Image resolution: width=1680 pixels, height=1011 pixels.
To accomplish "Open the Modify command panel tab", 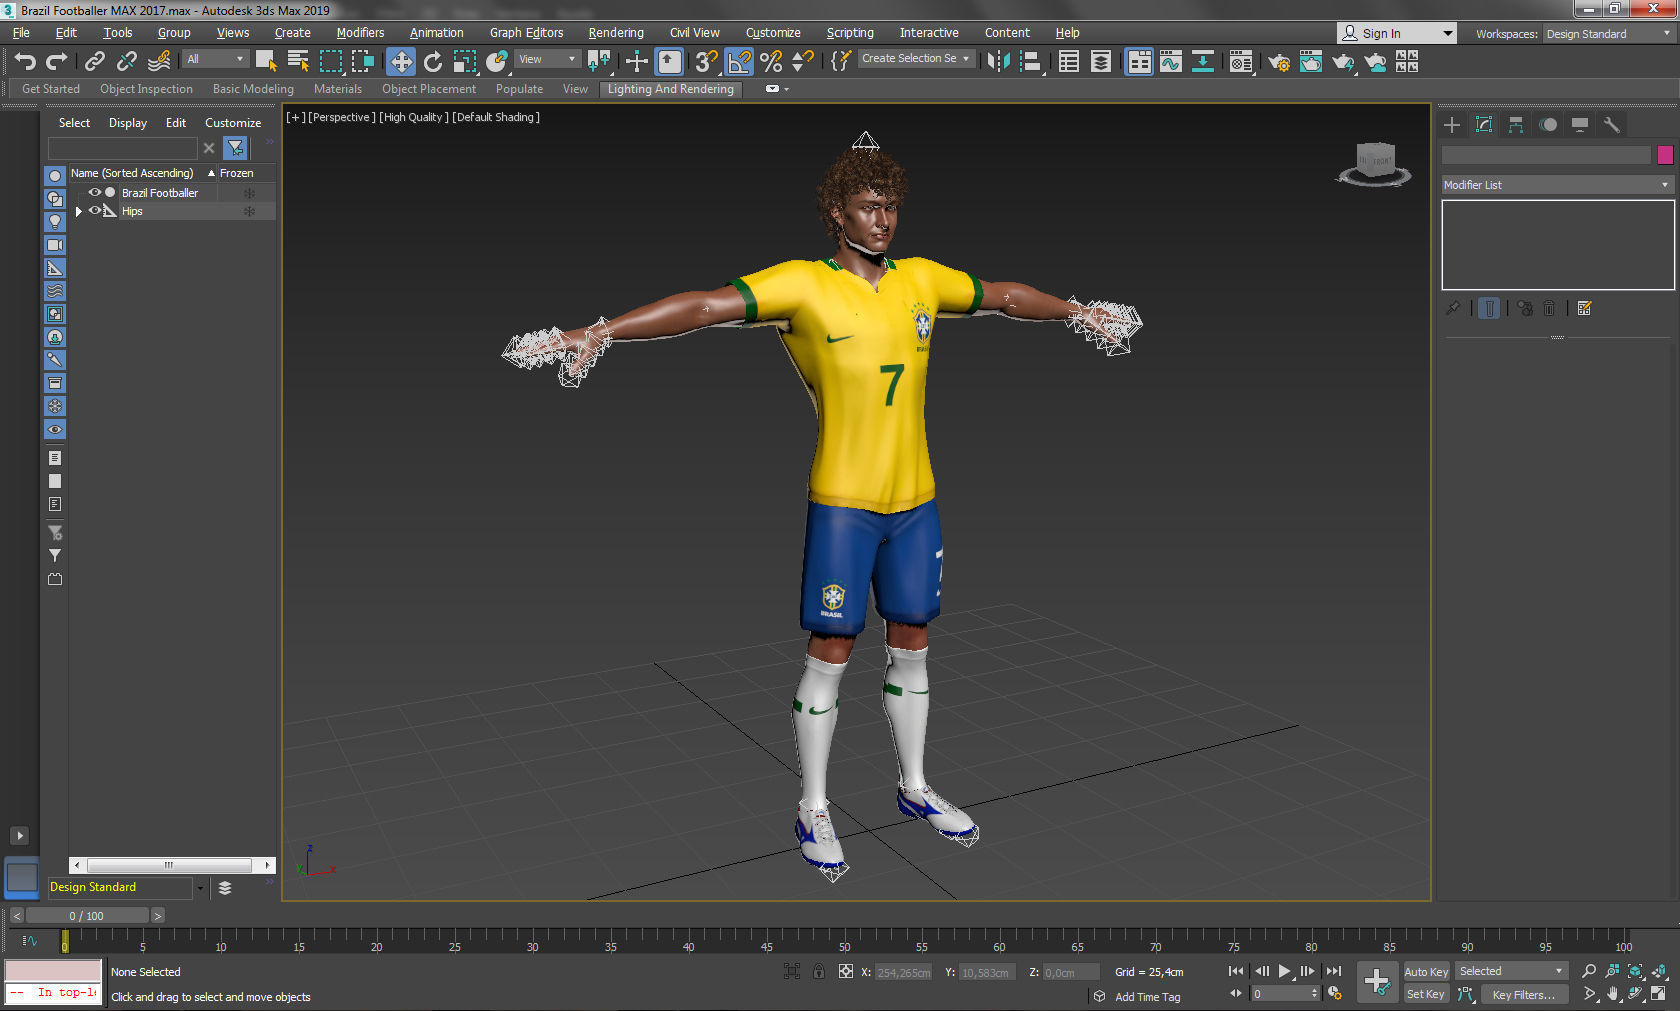I will [x=1484, y=125].
